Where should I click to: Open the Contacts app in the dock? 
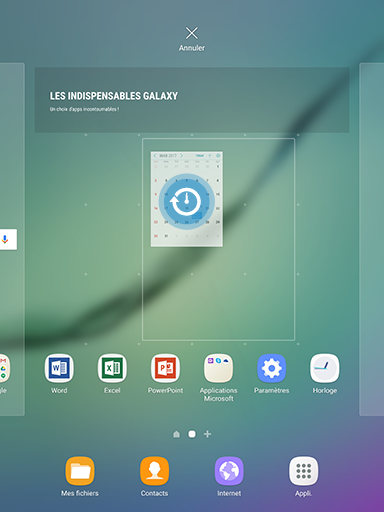pos(154,471)
